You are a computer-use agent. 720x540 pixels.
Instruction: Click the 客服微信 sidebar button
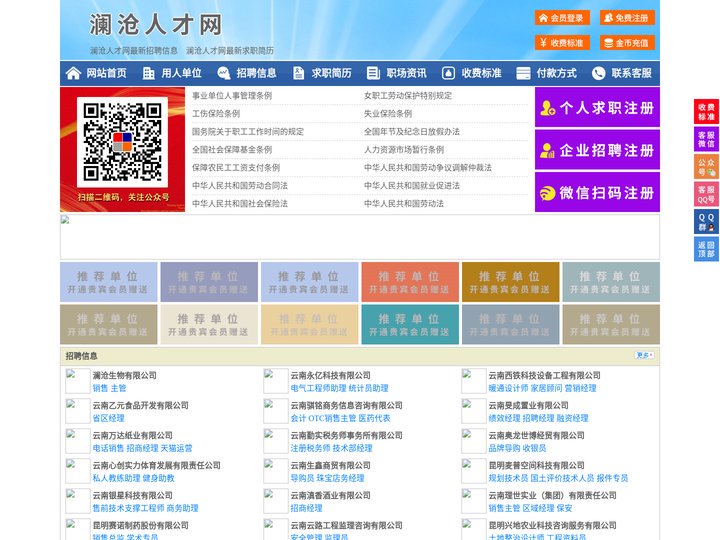[x=706, y=139]
